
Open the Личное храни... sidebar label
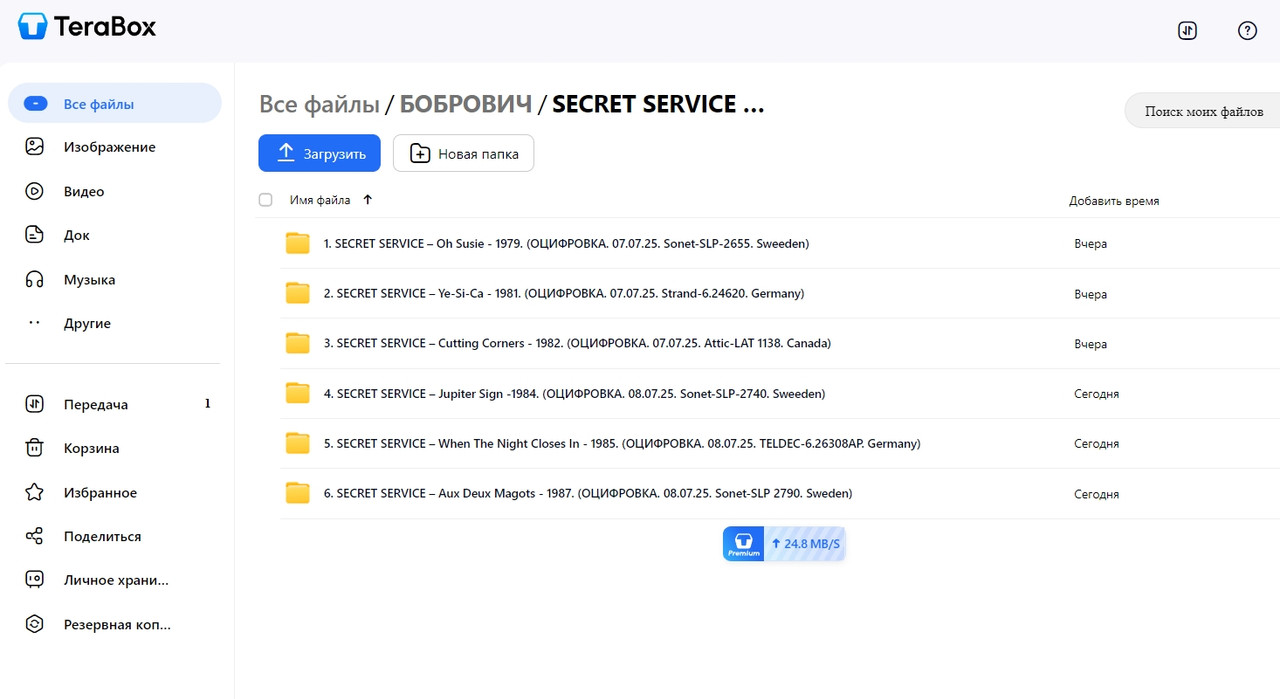click(x=116, y=580)
